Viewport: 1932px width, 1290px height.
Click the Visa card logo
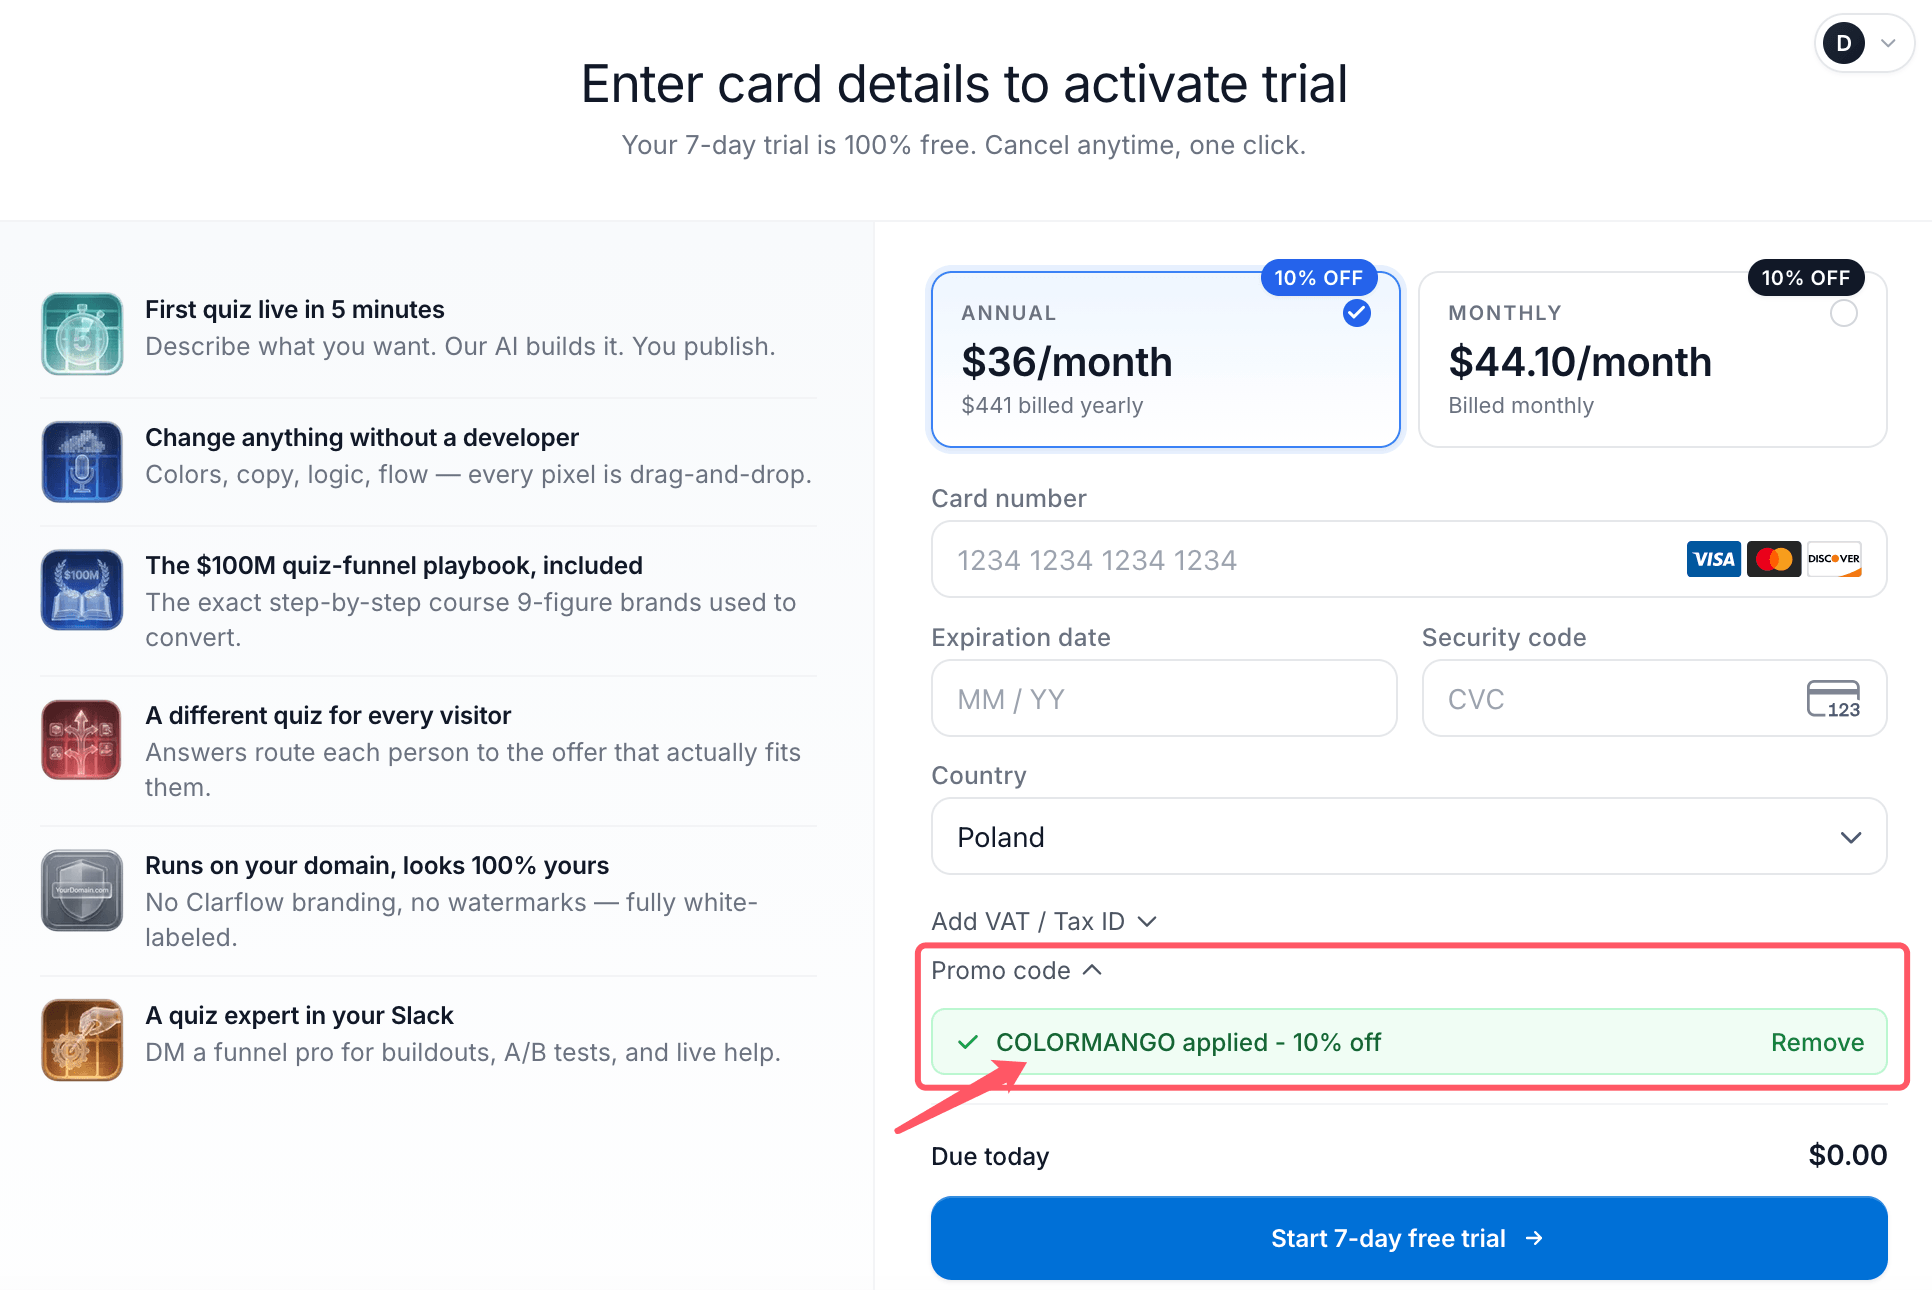pos(1713,559)
